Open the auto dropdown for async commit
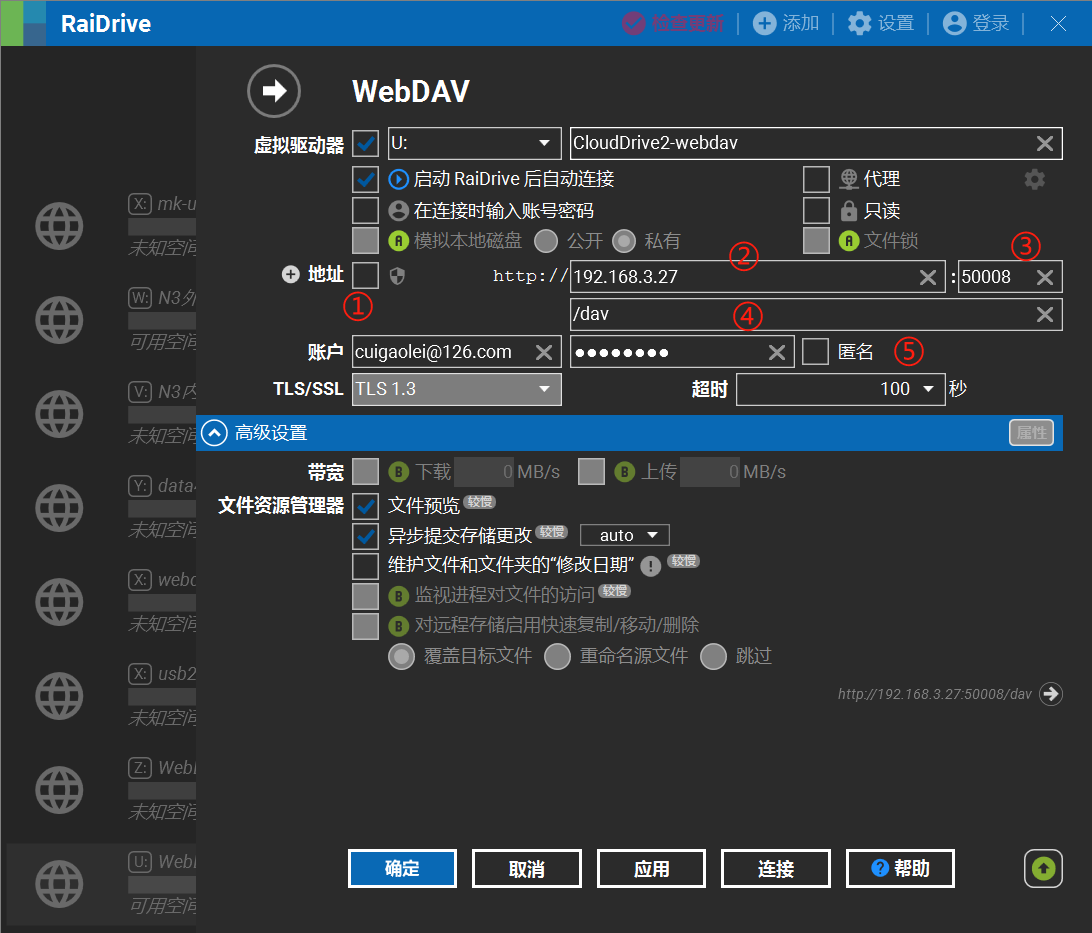 (625, 535)
